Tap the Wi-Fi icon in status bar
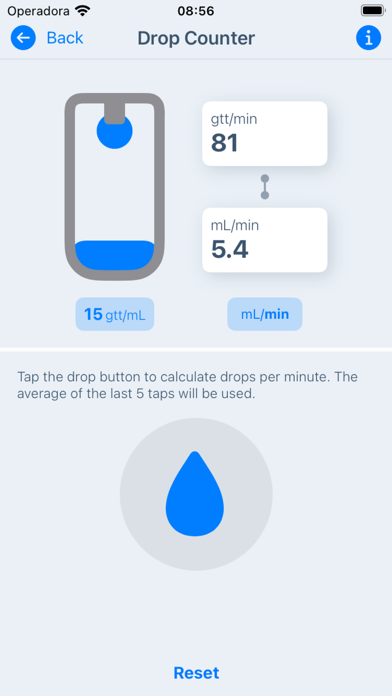The image size is (392, 696). pos(83,11)
